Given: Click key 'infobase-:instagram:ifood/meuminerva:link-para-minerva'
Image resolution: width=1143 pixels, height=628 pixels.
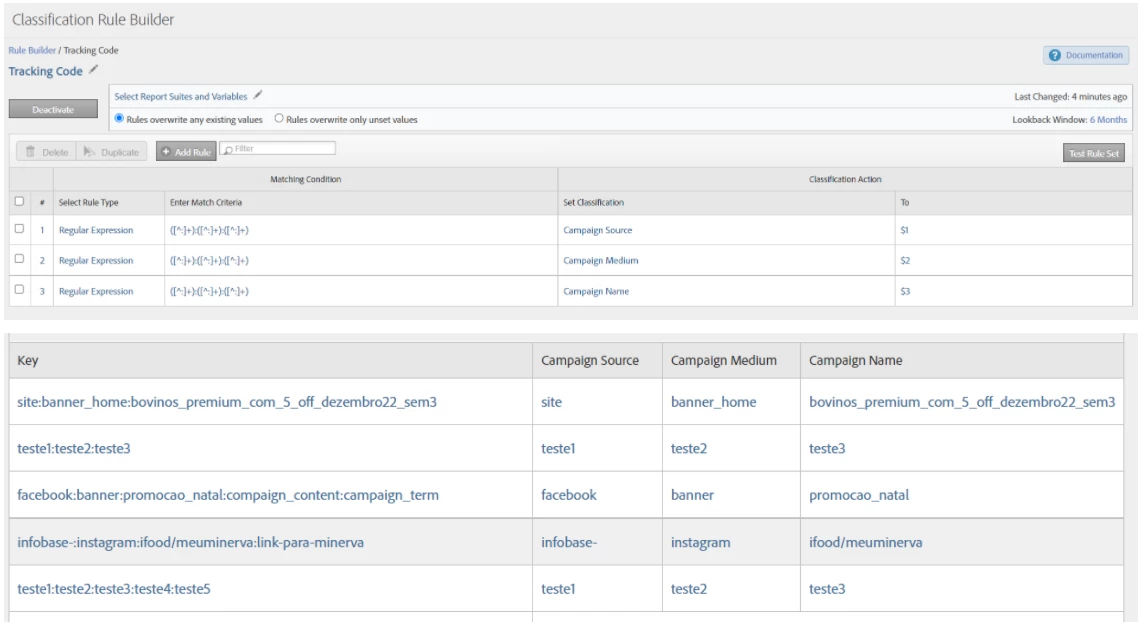Looking at the screenshot, I should [x=190, y=543].
